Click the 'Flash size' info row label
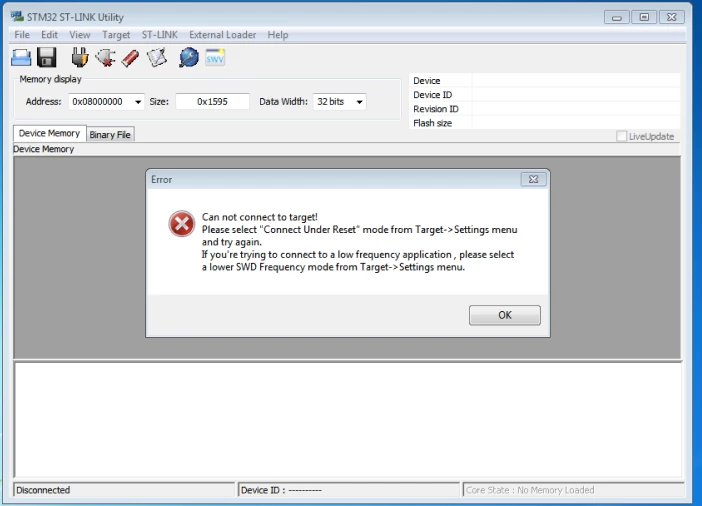 [x=432, y=123]
